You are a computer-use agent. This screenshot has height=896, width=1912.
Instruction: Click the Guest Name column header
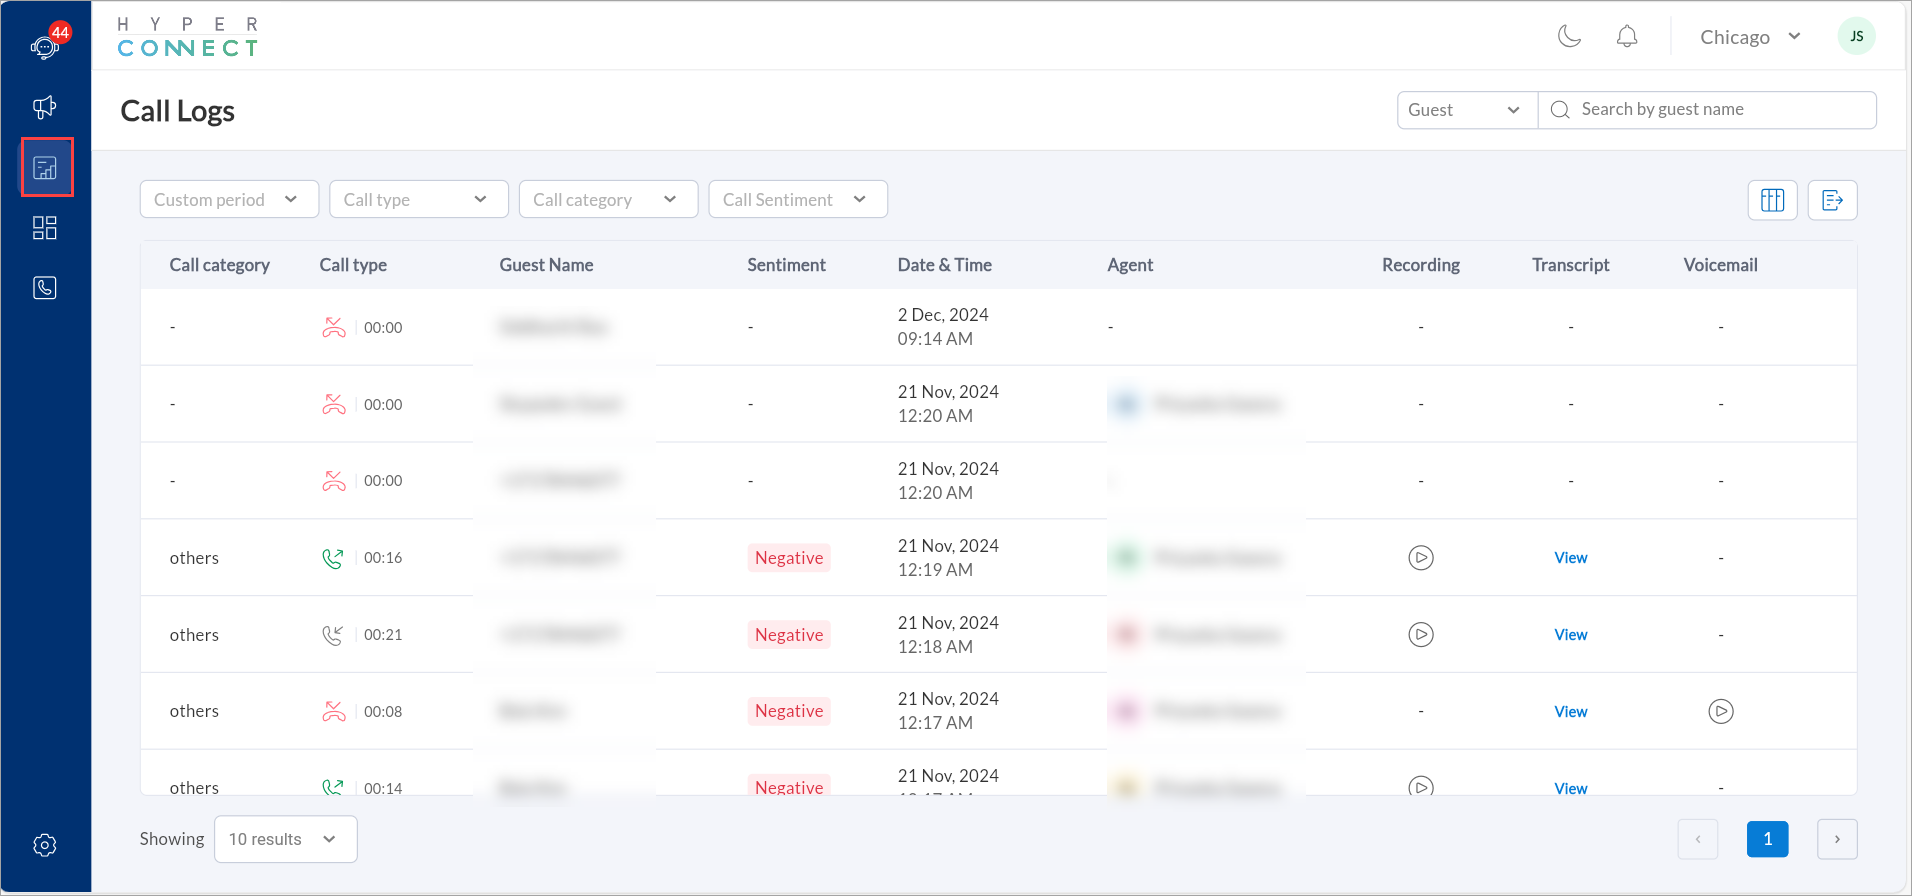[546, 265]
